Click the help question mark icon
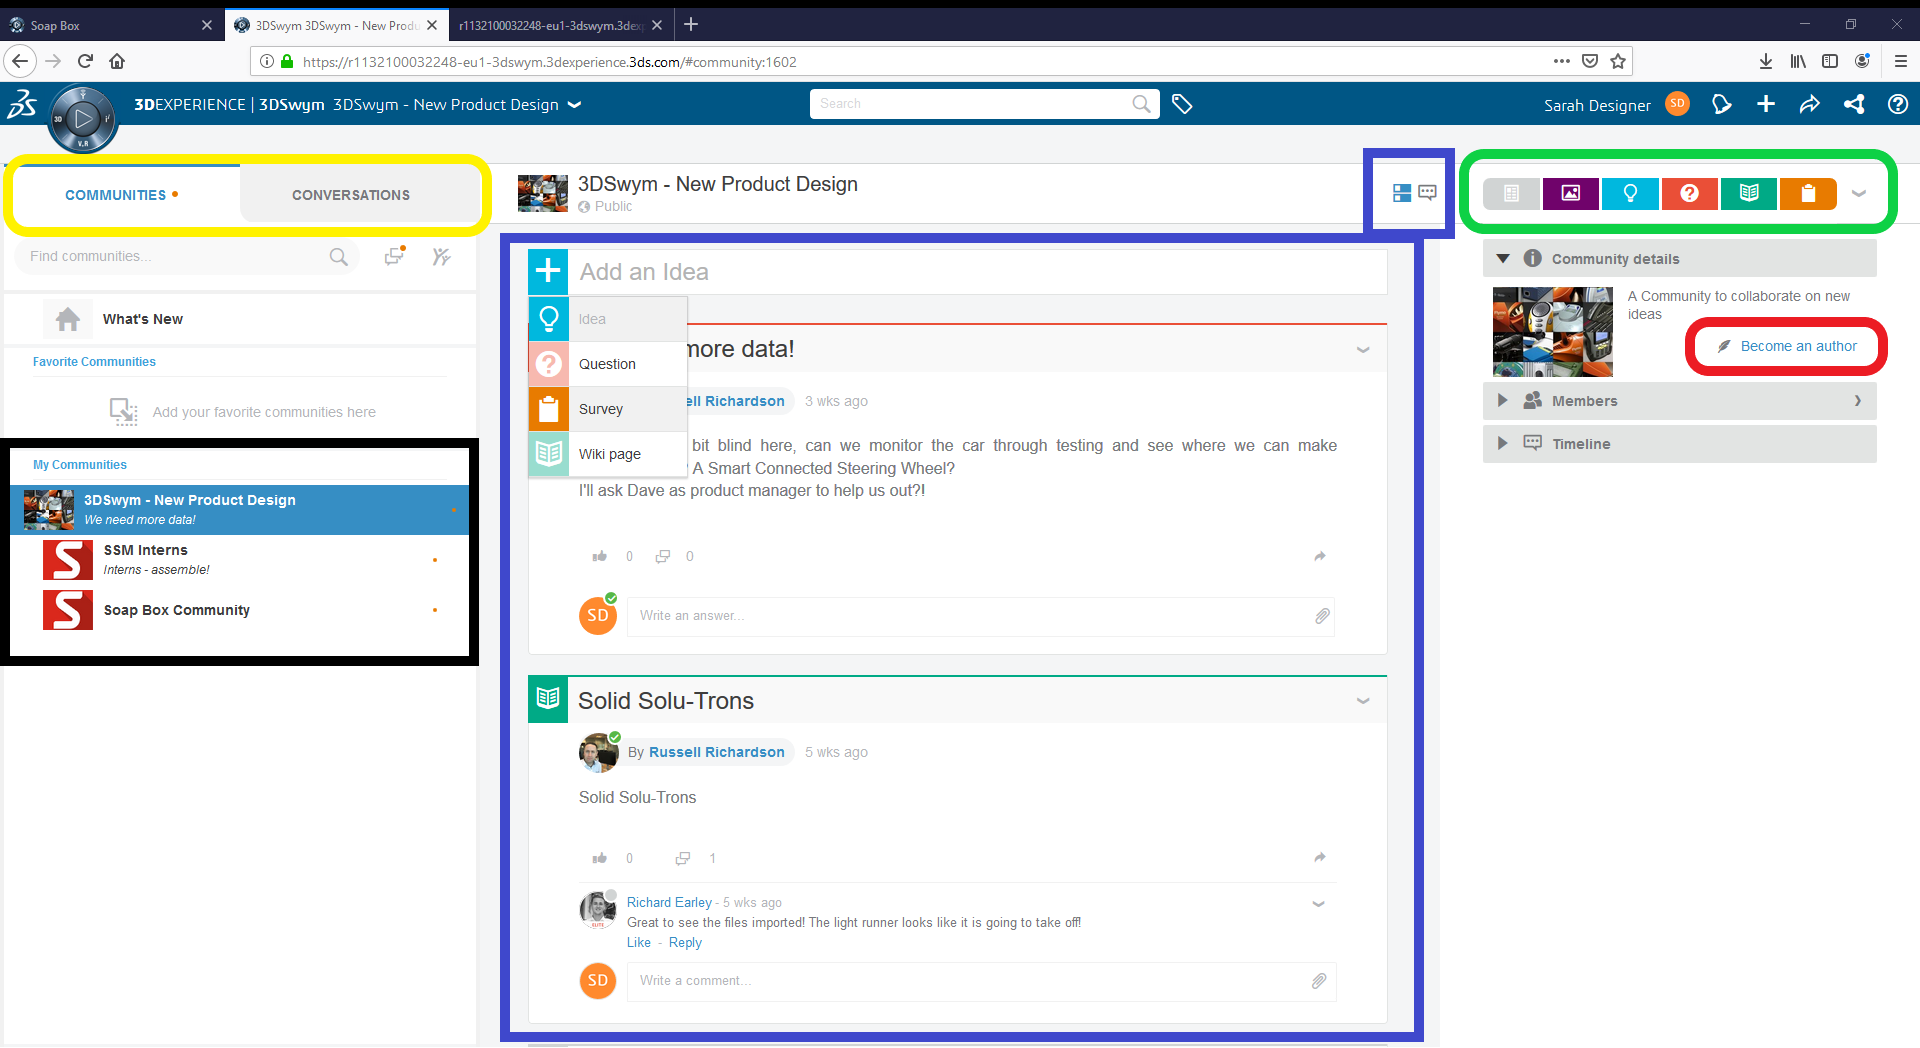This screenshot has height=1048, width=1920. pyautogui.click(x=1897, y=104)
